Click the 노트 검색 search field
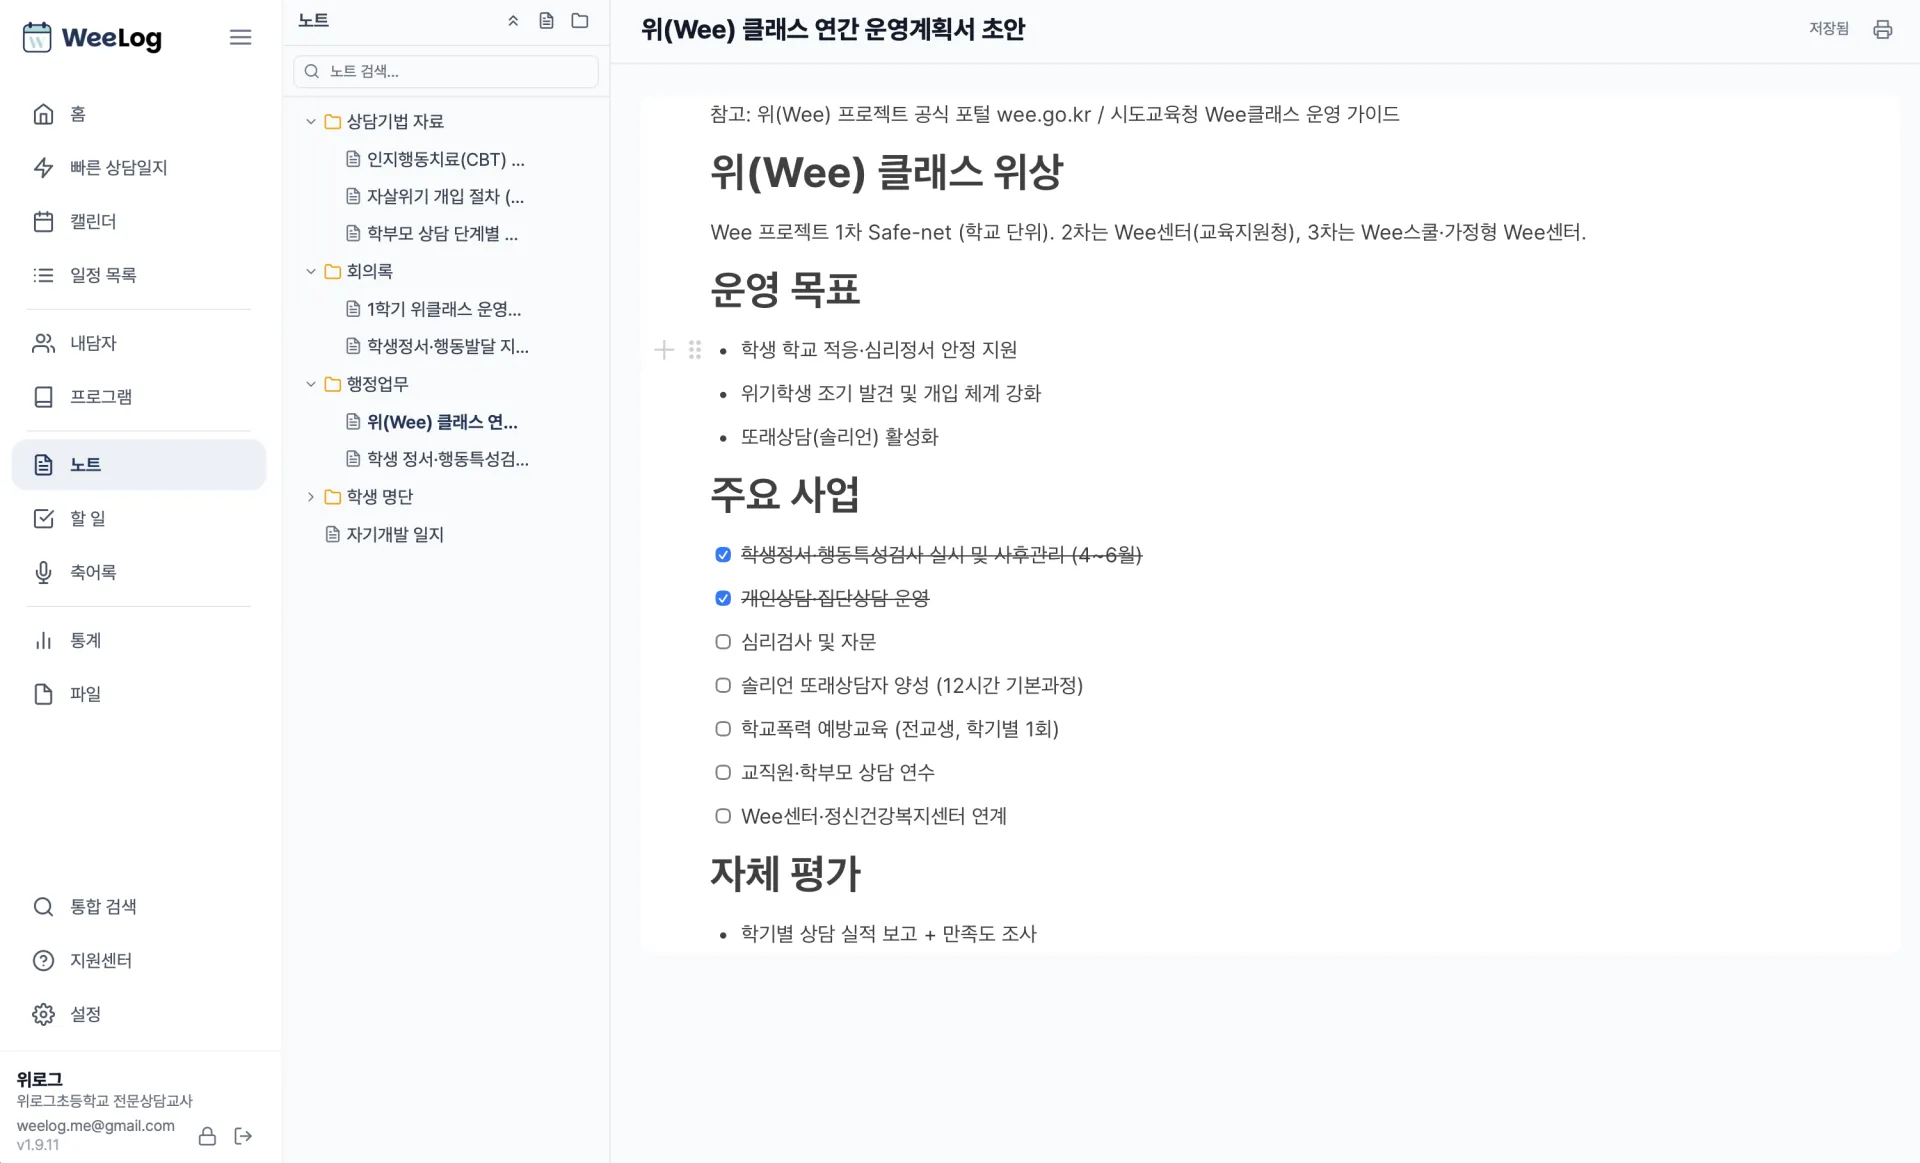This screenshot has width=1920, height=1163. point(446,71)
